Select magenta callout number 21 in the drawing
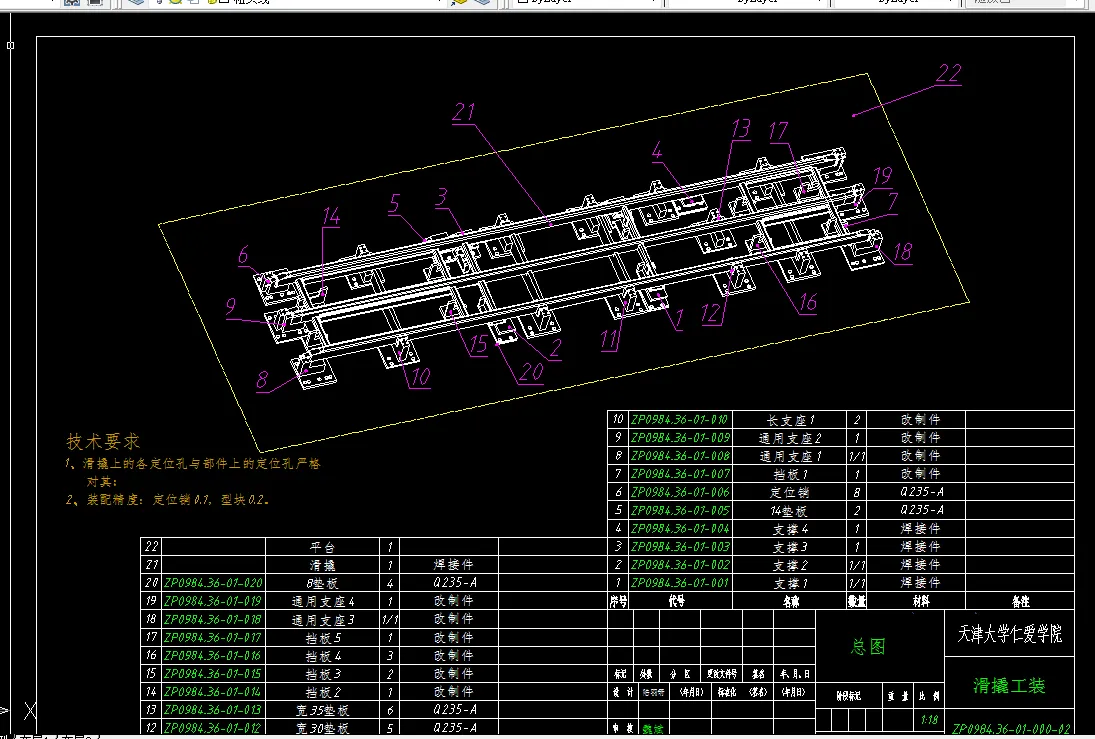This screenshot has height=739, width=1095. coord(464,112)
